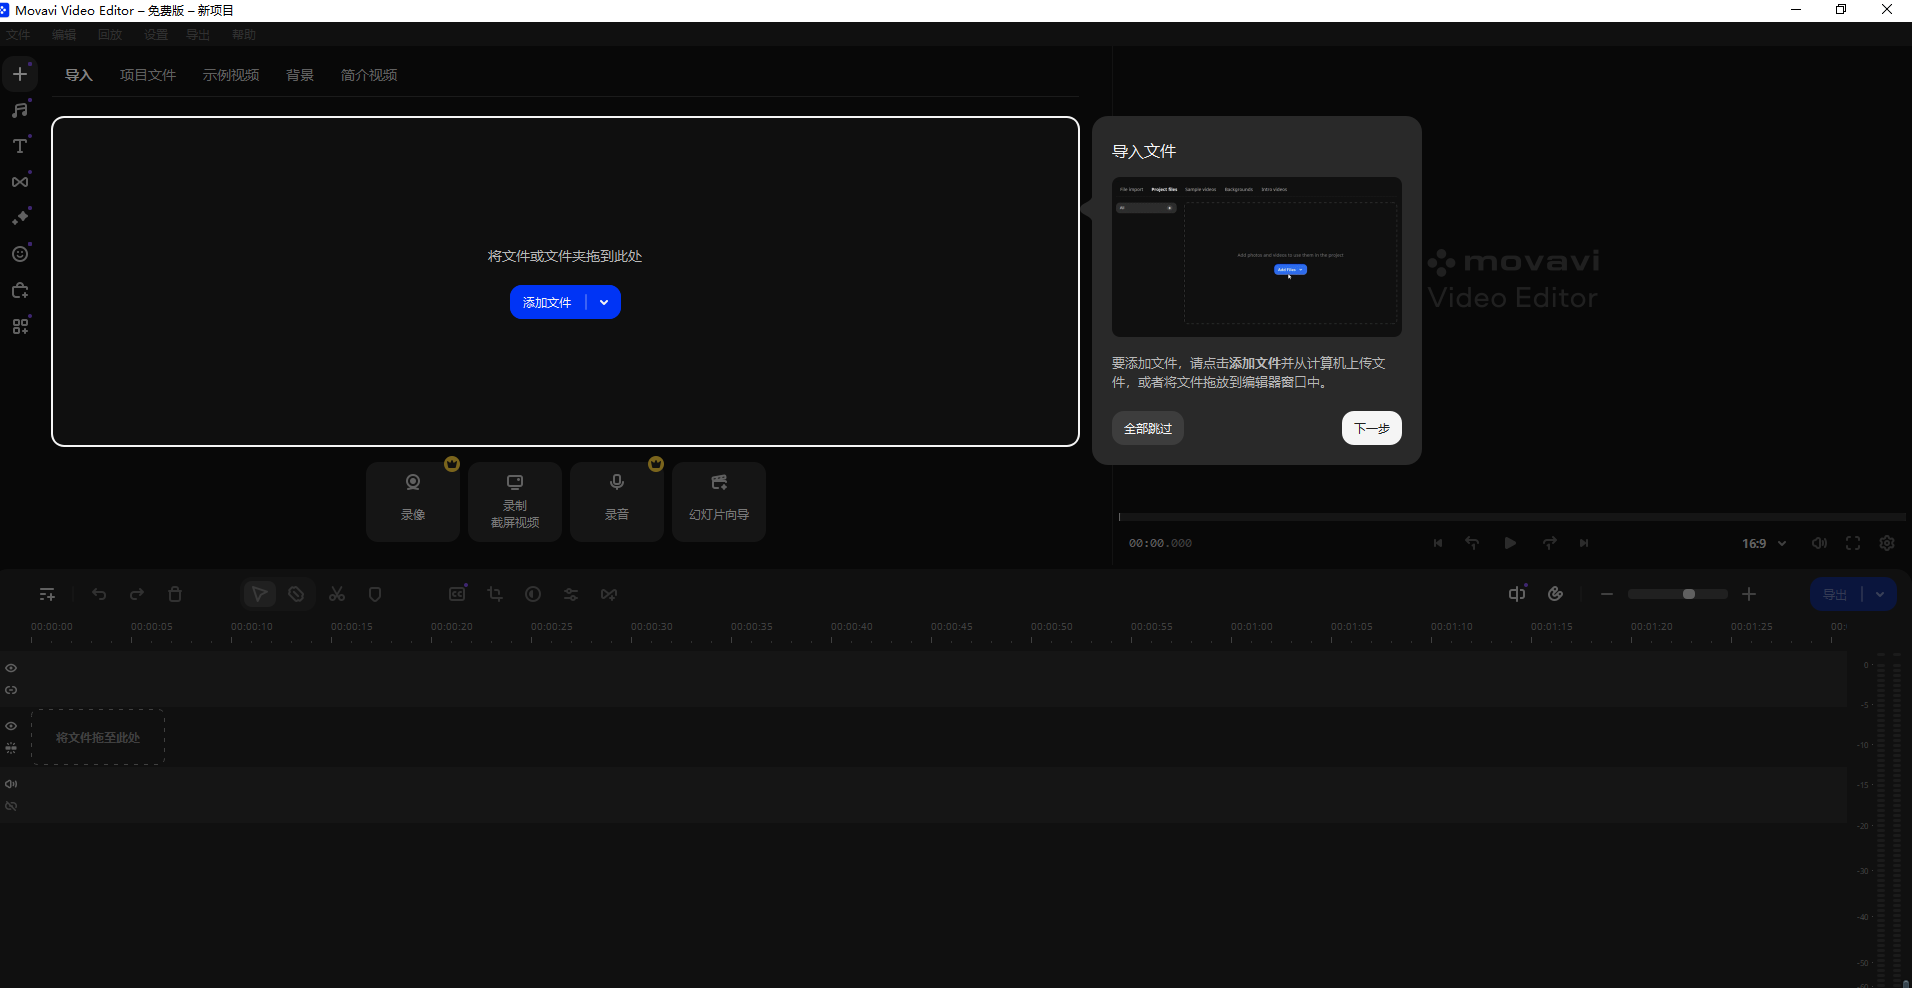Image resolution: width=1912 pixels, height=988 pixels.
Task: Expand the 添加文件 dropdown arrow
Action: click(x=604, y=302)
